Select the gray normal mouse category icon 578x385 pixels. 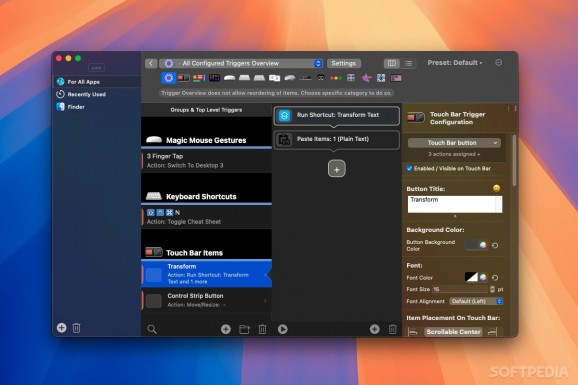pyautogui.click(x=290, y=78)
